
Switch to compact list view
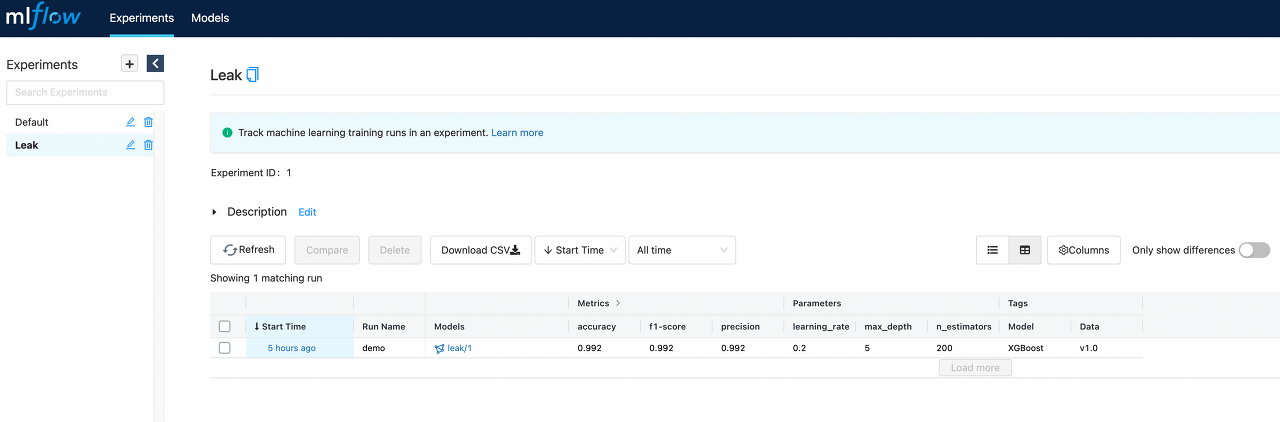993,250
